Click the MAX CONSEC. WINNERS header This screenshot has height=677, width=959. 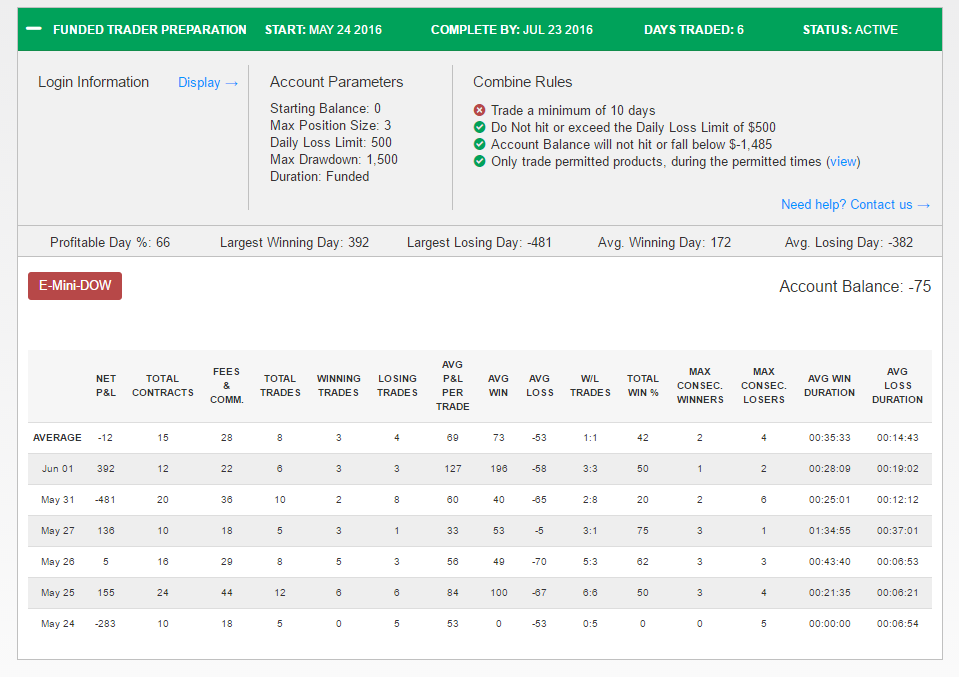pos(700,385)
